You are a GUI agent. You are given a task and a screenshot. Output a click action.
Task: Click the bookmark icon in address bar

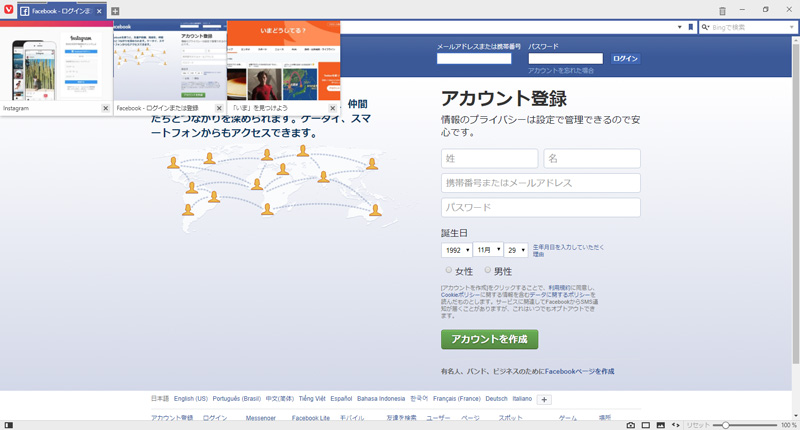pyautogui.click(x=691, y=27)
